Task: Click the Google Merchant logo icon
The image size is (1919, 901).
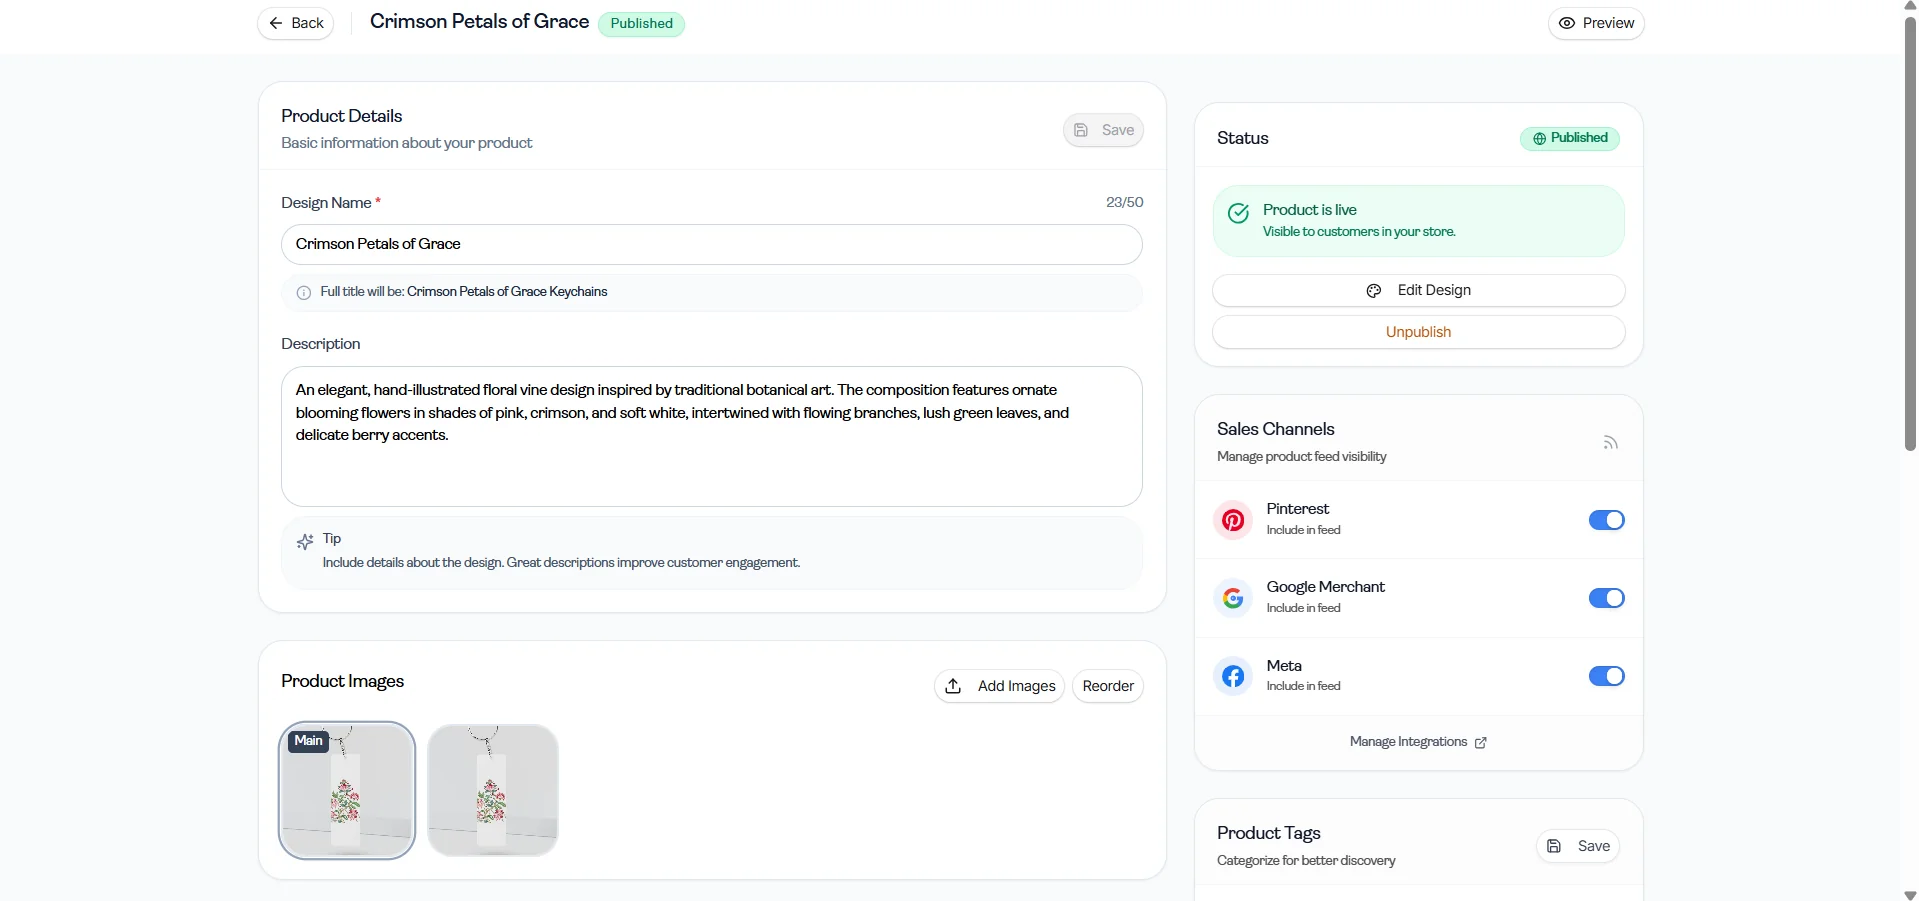Action: pyautogui.click(x=1233, y=598)
